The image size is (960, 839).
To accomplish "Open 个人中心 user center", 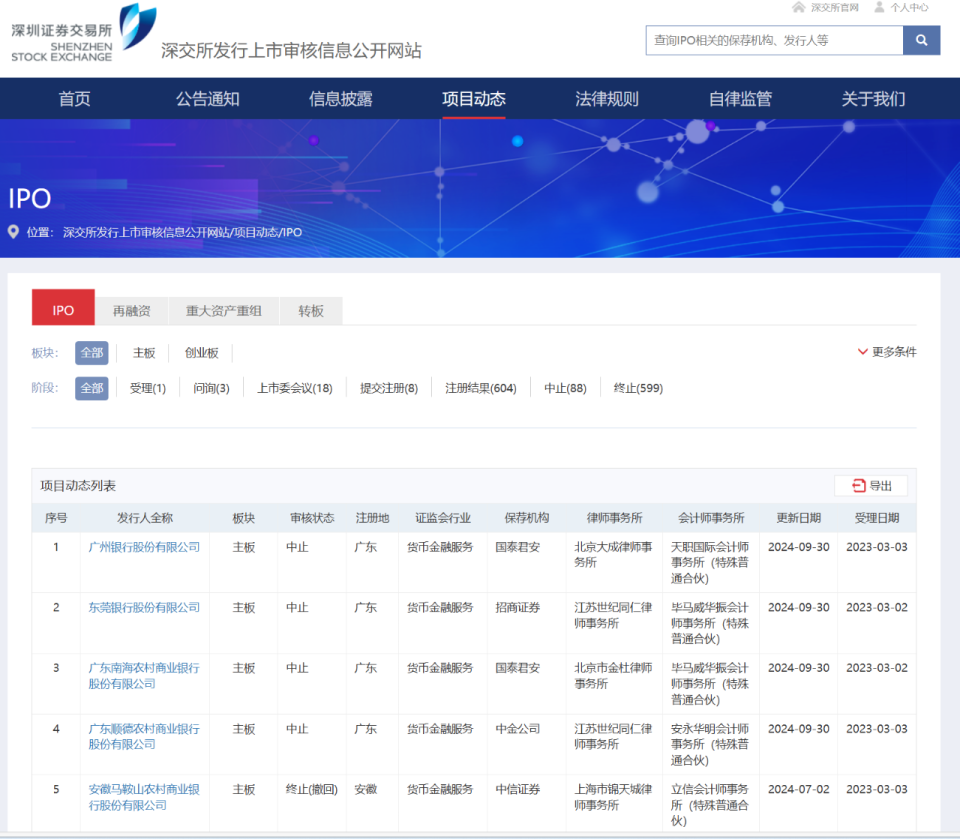I will coord(901,8).
